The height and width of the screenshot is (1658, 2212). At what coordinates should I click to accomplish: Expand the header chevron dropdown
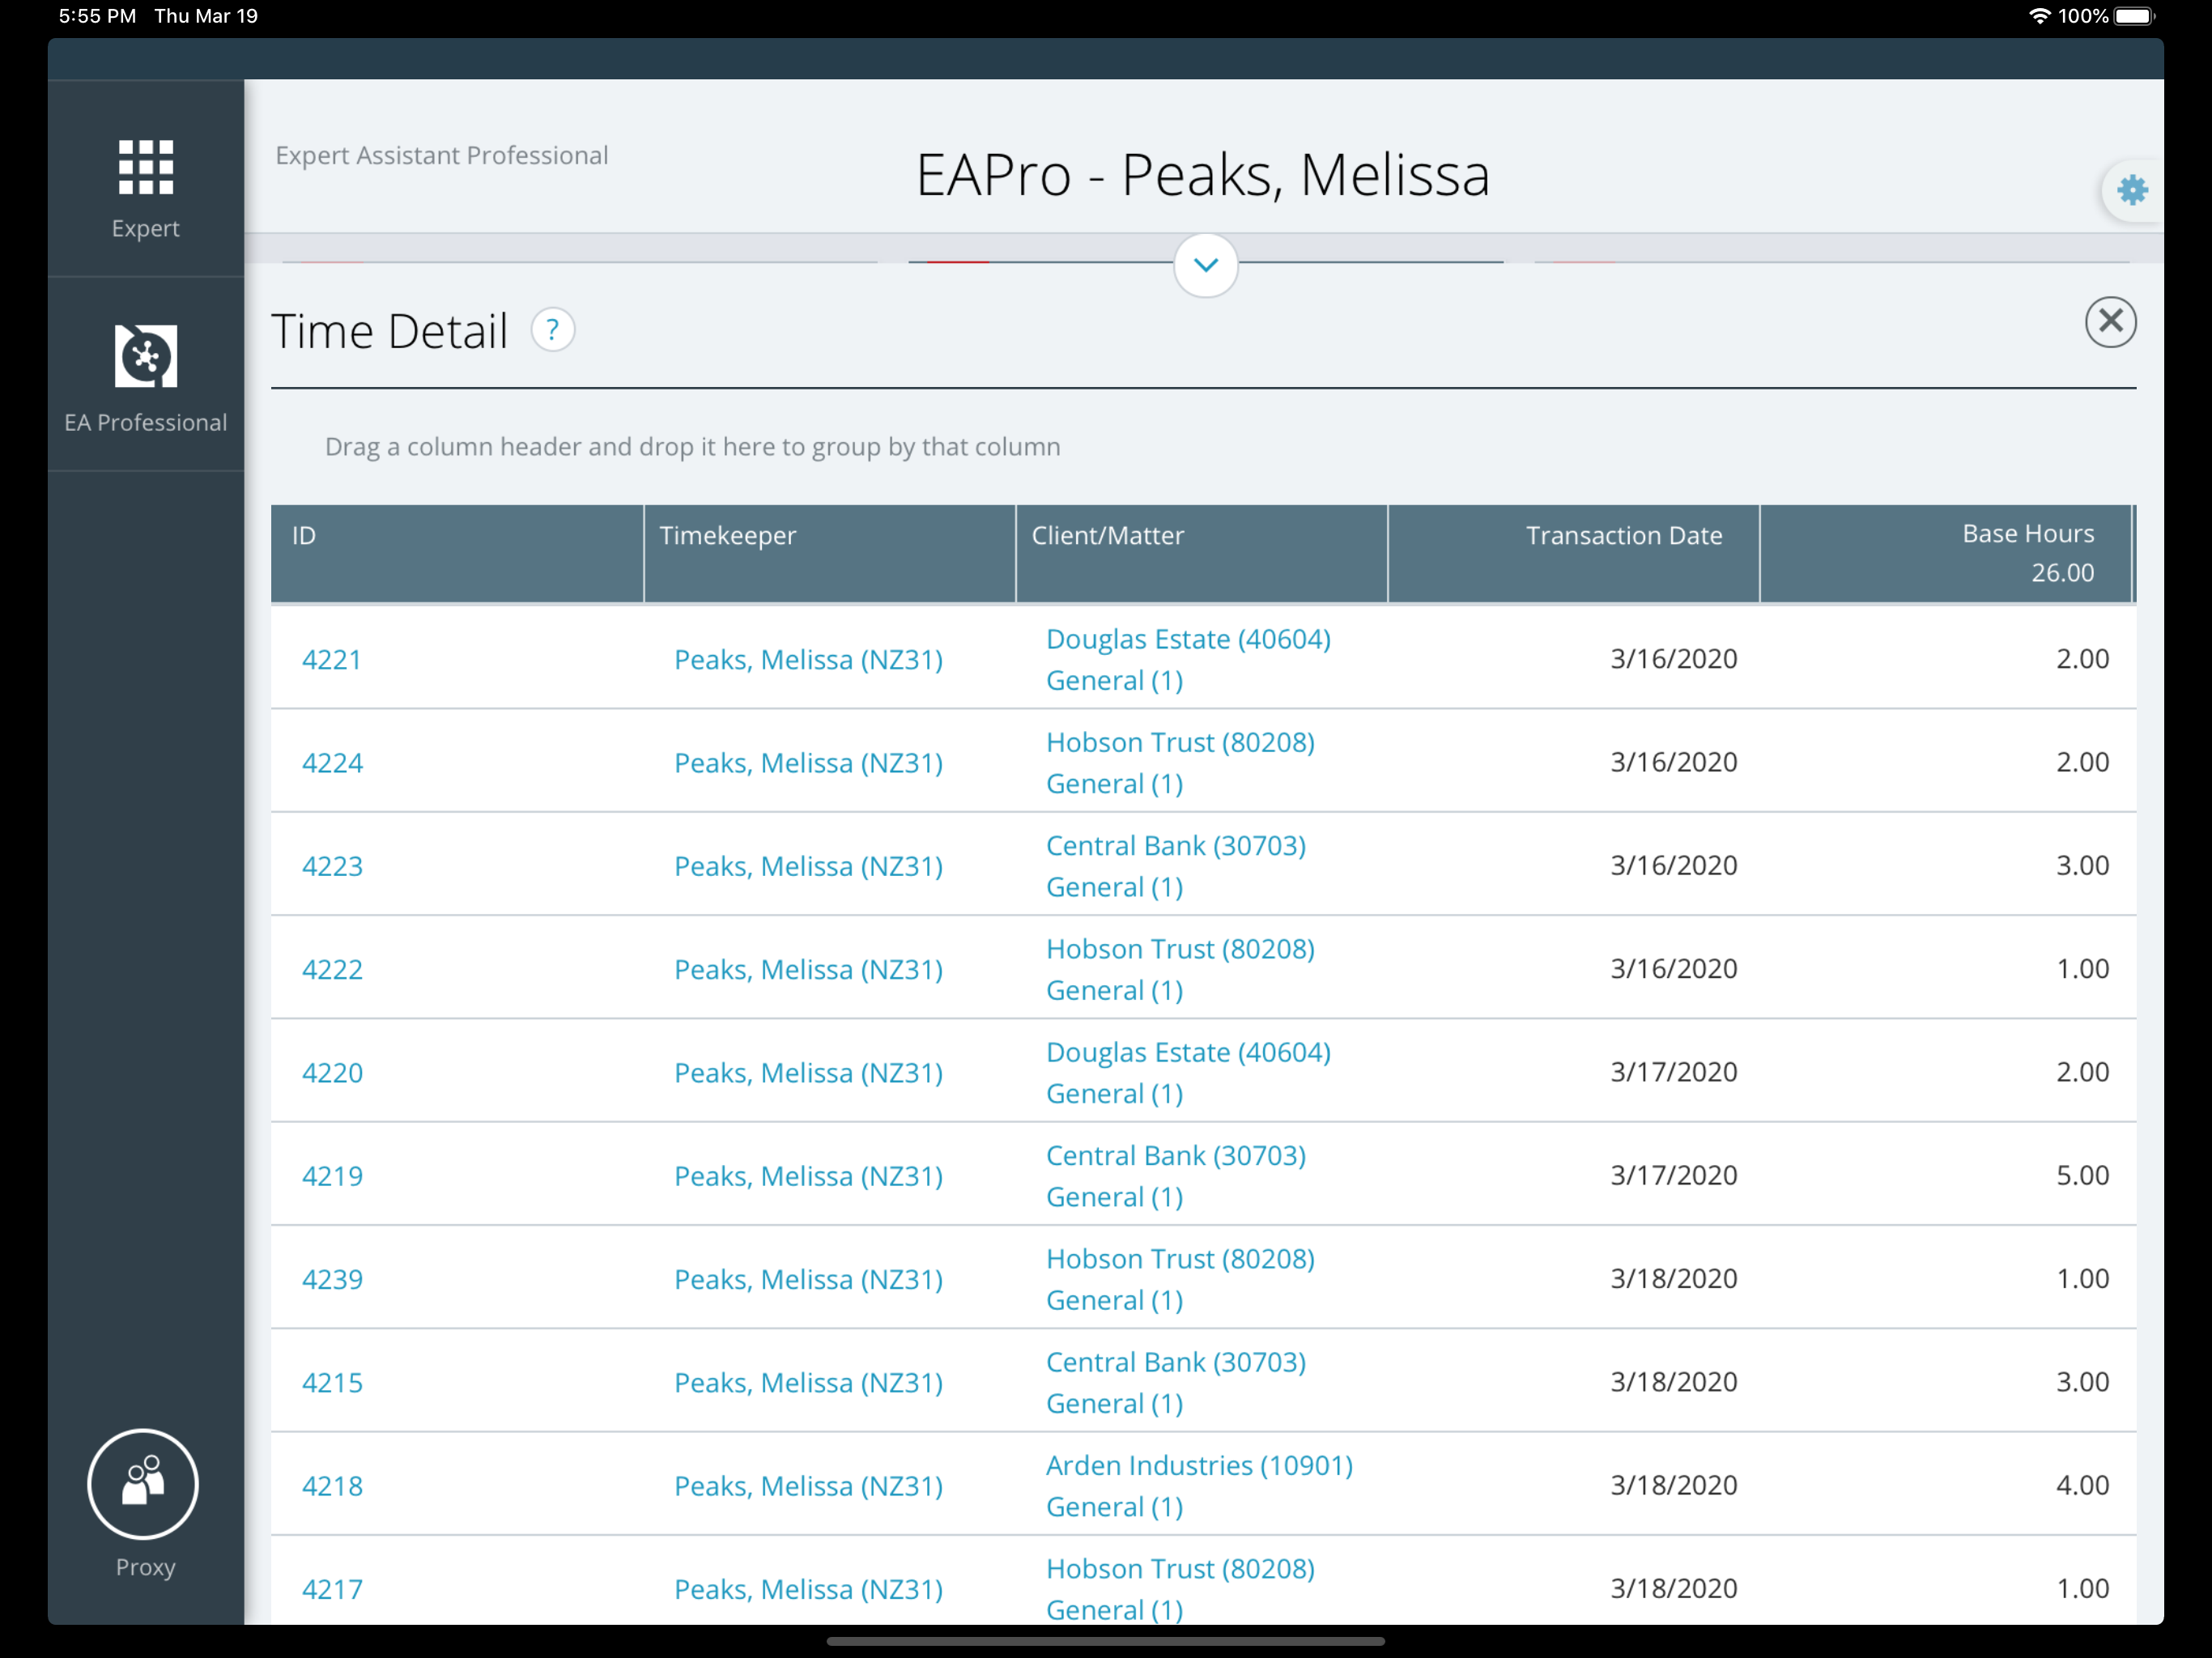pyautogui.click(x=1205, y=265)
